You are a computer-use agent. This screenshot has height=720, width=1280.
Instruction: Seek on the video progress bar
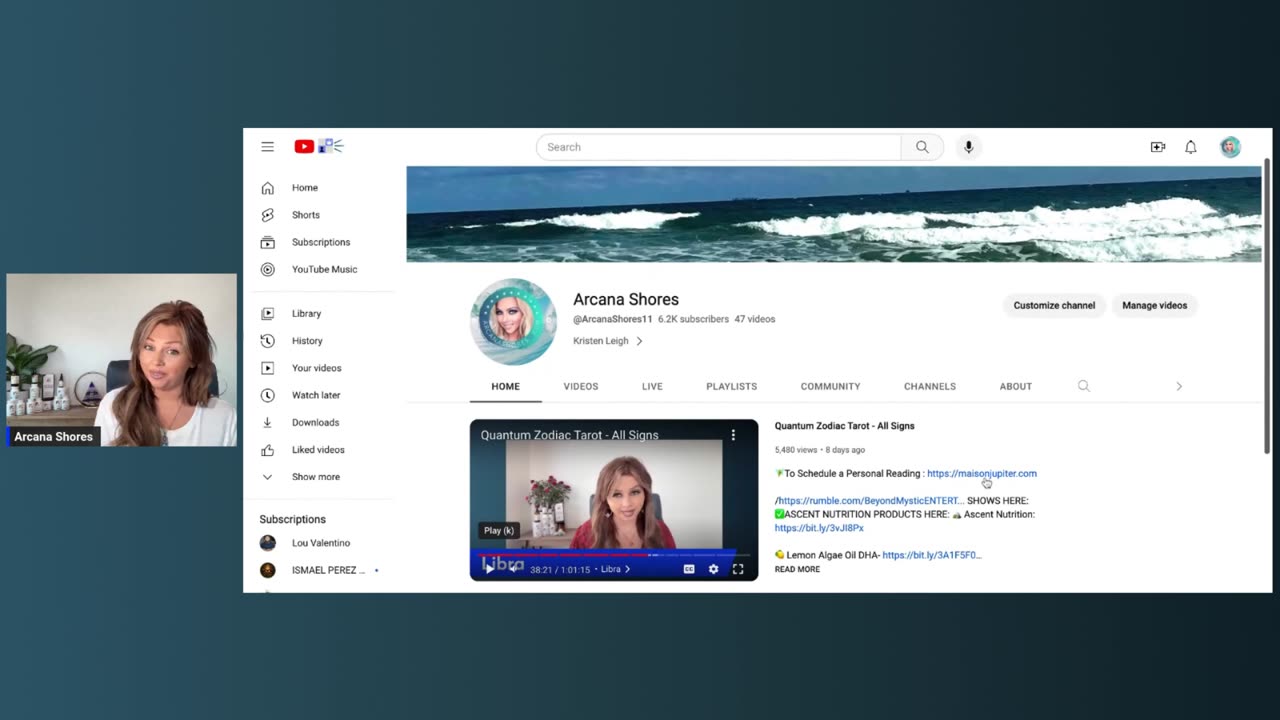point(614,554)
